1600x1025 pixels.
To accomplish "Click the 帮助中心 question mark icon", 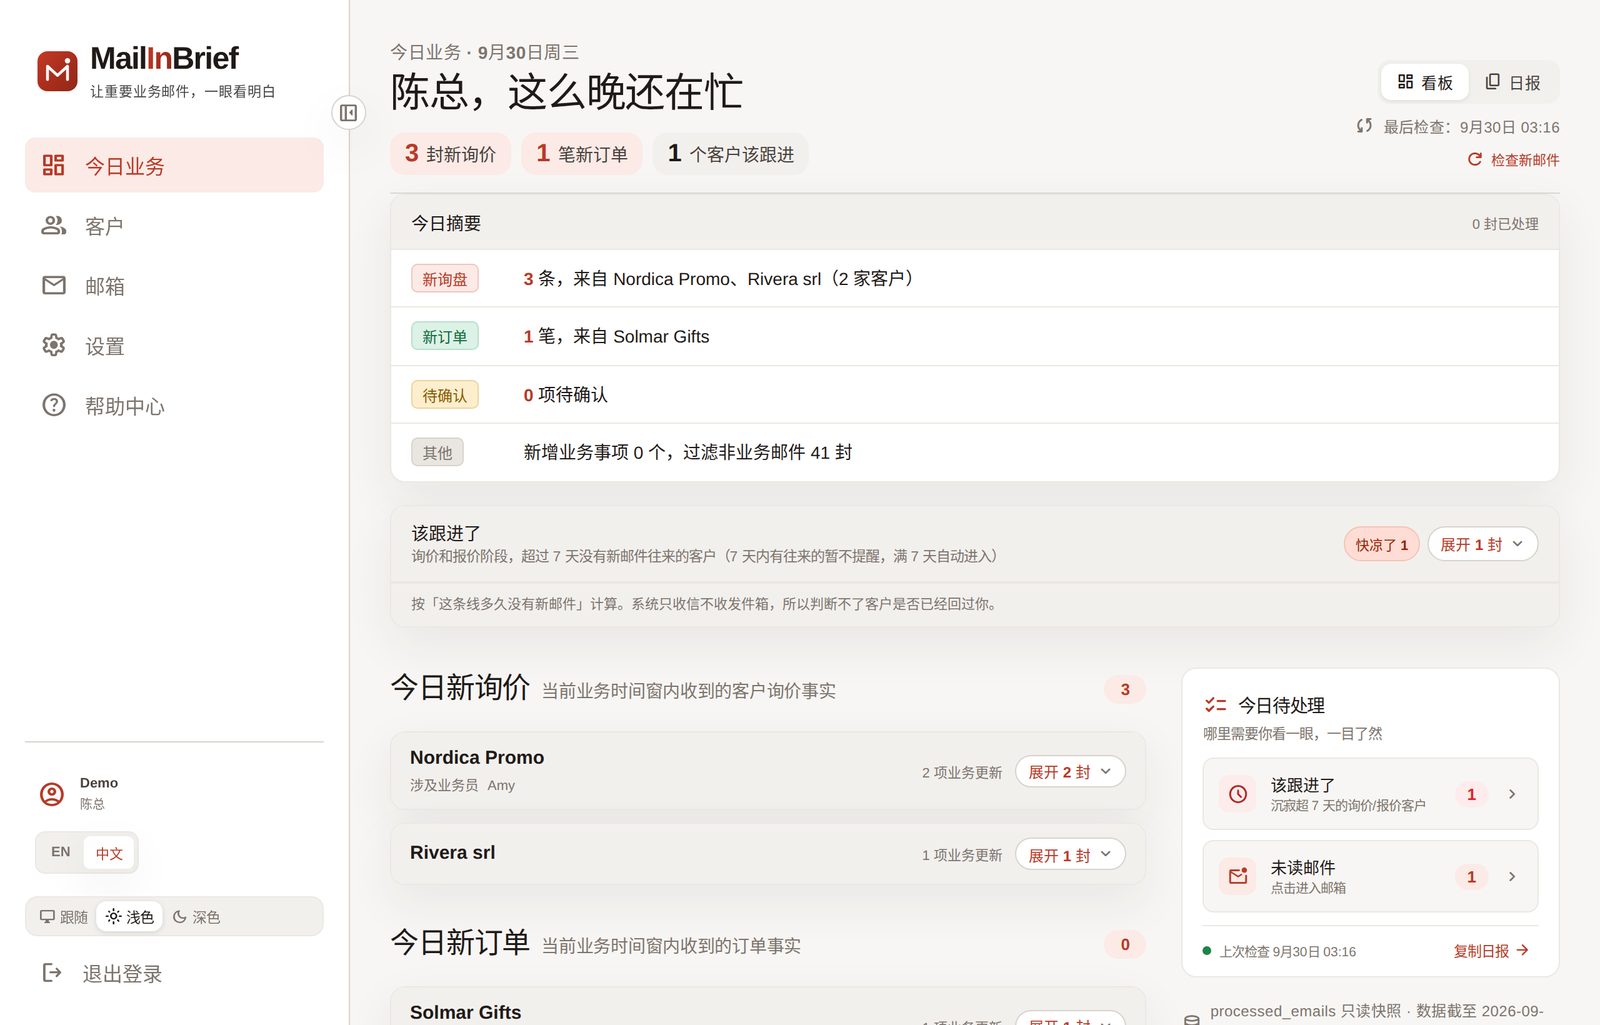I will (x=54, y=405).
